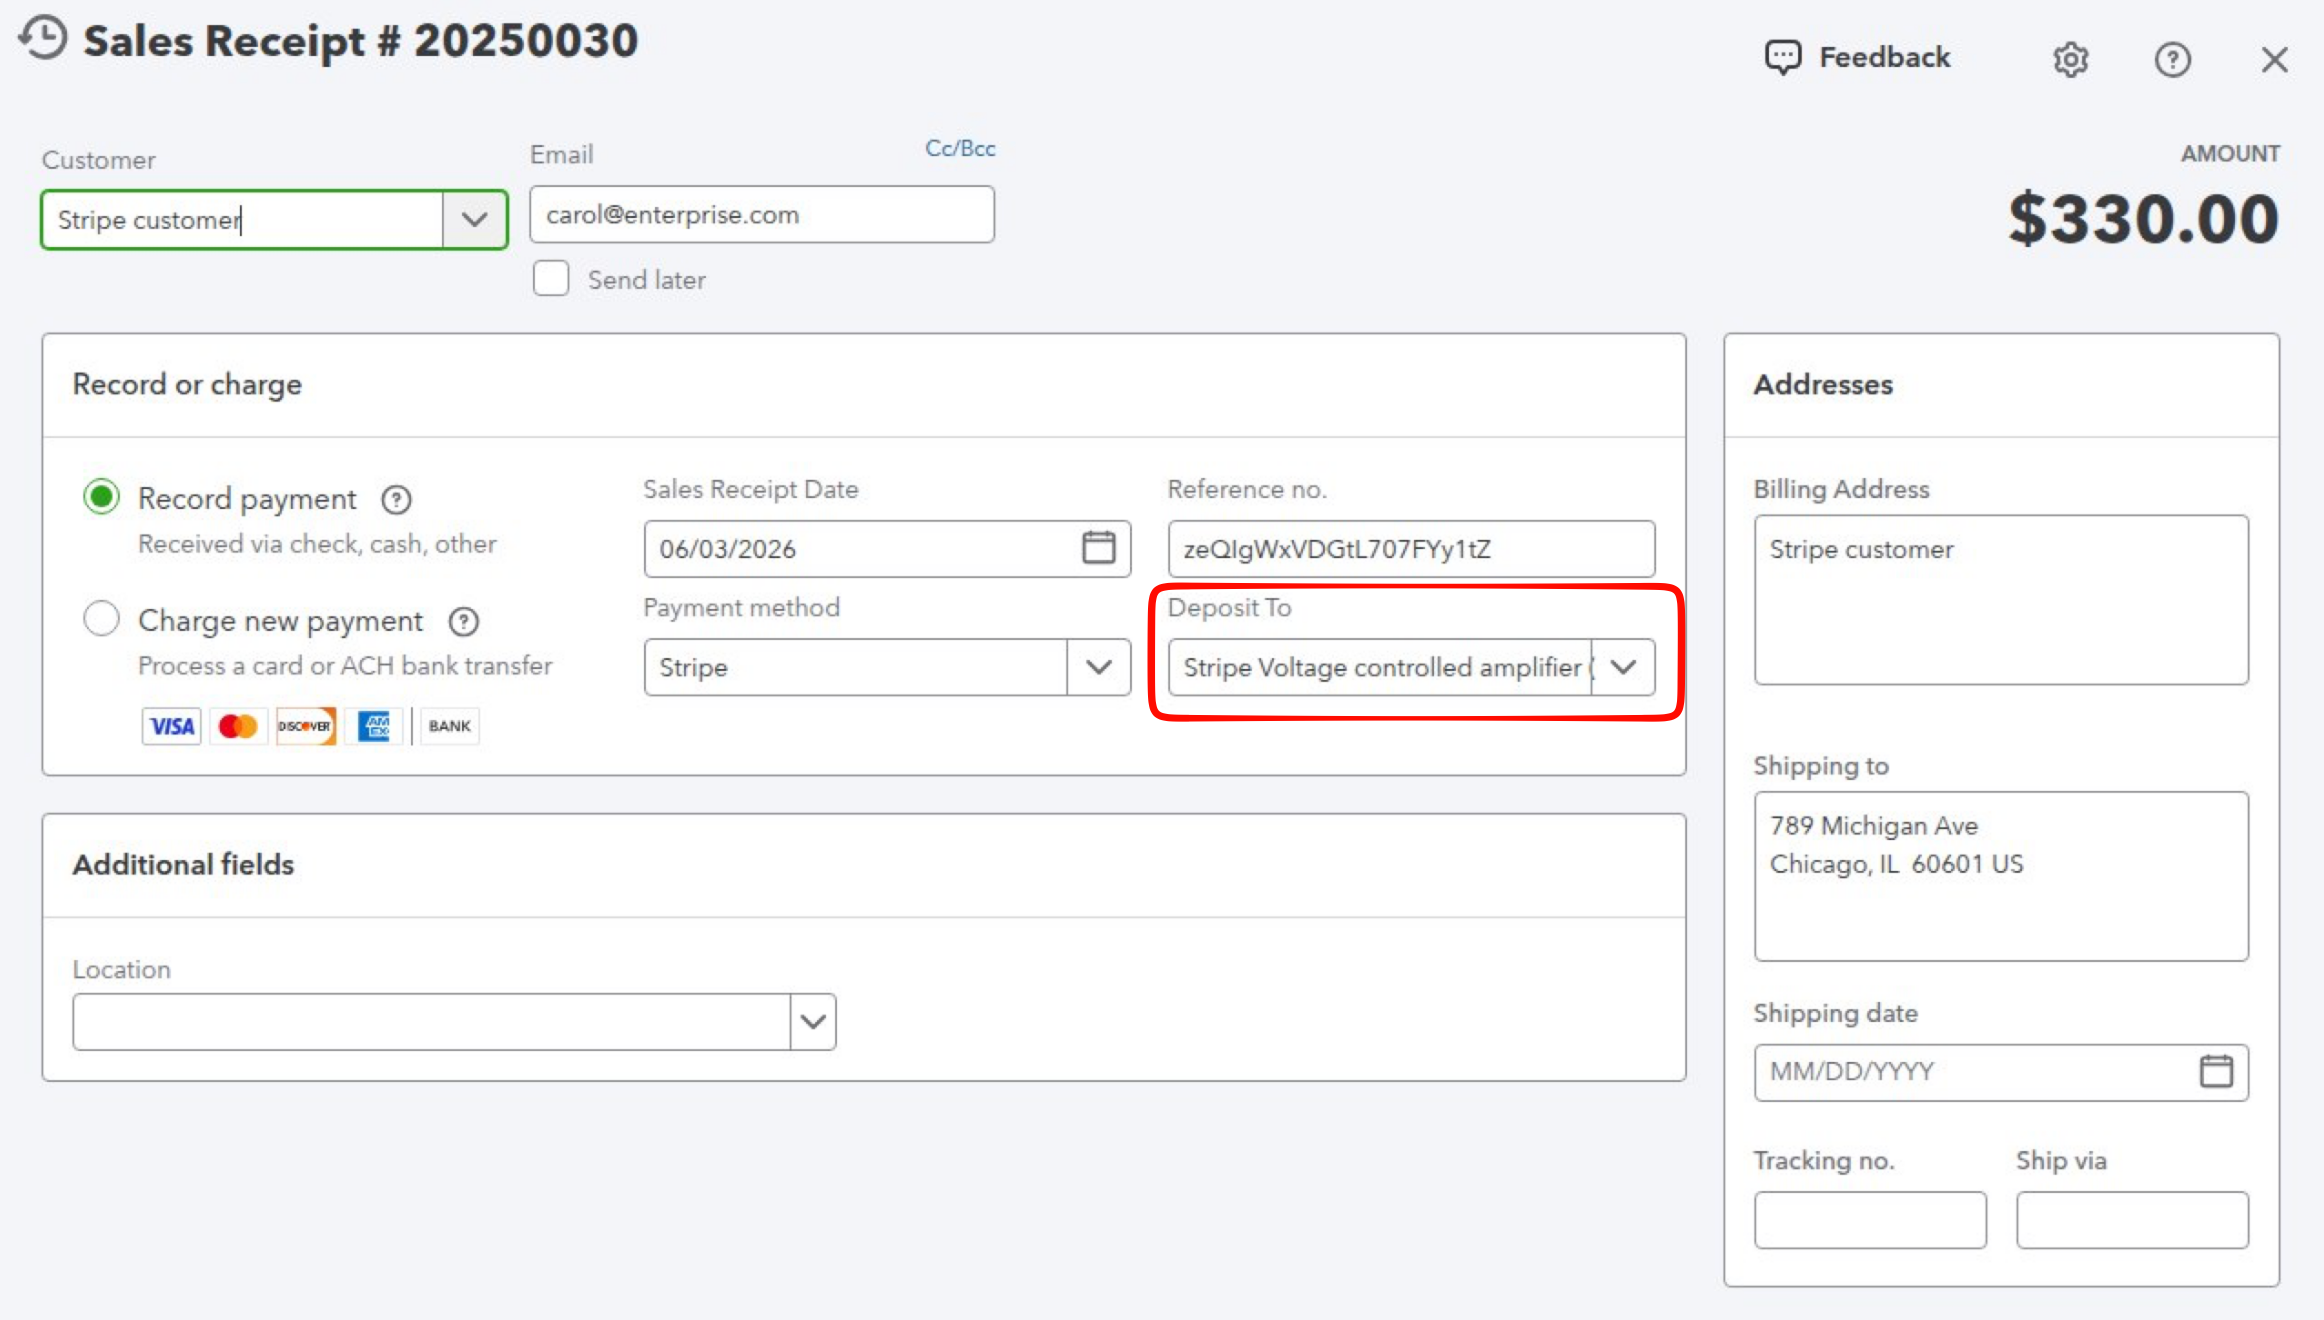Viewport: 2324px width, 1320px height.
Task: Expand the Location dropdown arrow
Action: click(813, 1021)
